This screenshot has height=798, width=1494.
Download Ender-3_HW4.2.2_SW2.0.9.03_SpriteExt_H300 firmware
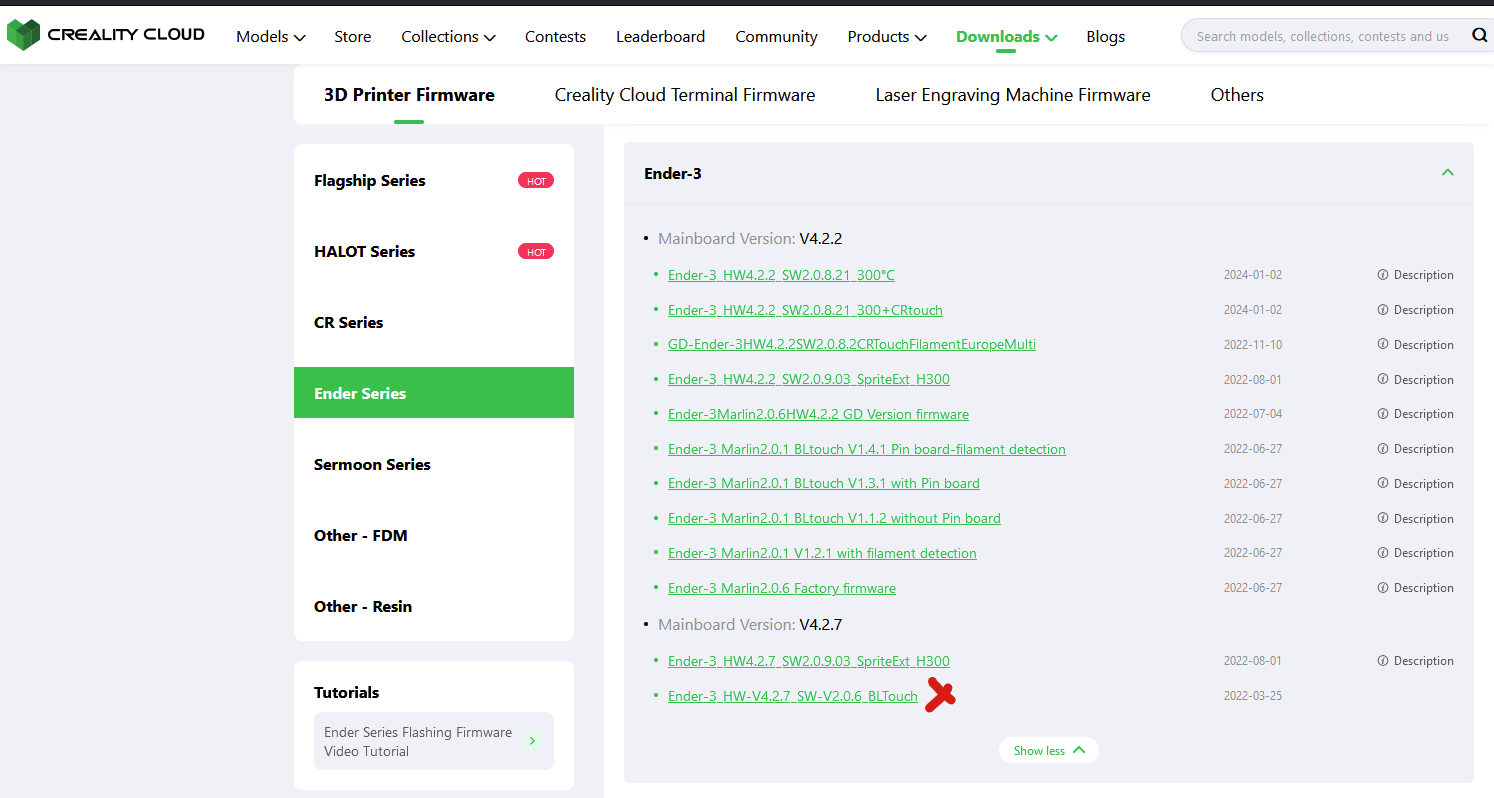pos(809,379)
